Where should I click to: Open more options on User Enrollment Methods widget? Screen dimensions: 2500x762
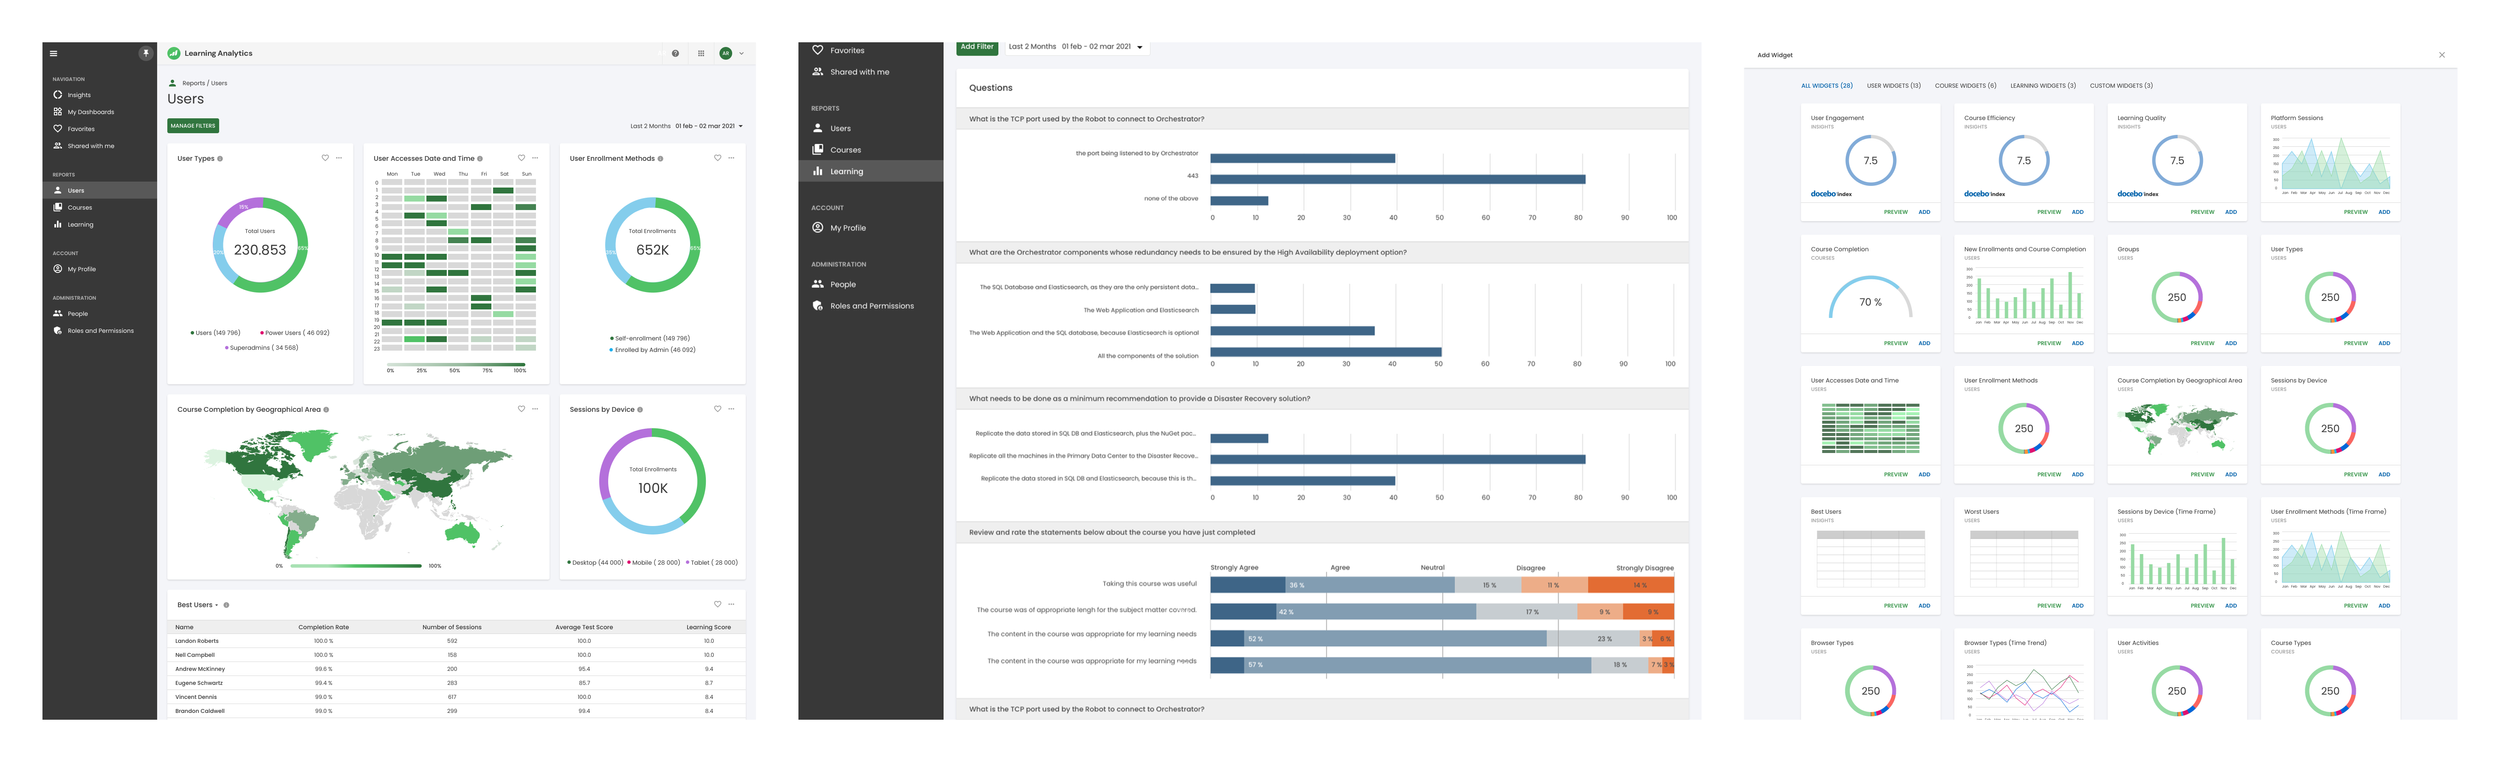point(731,158)
